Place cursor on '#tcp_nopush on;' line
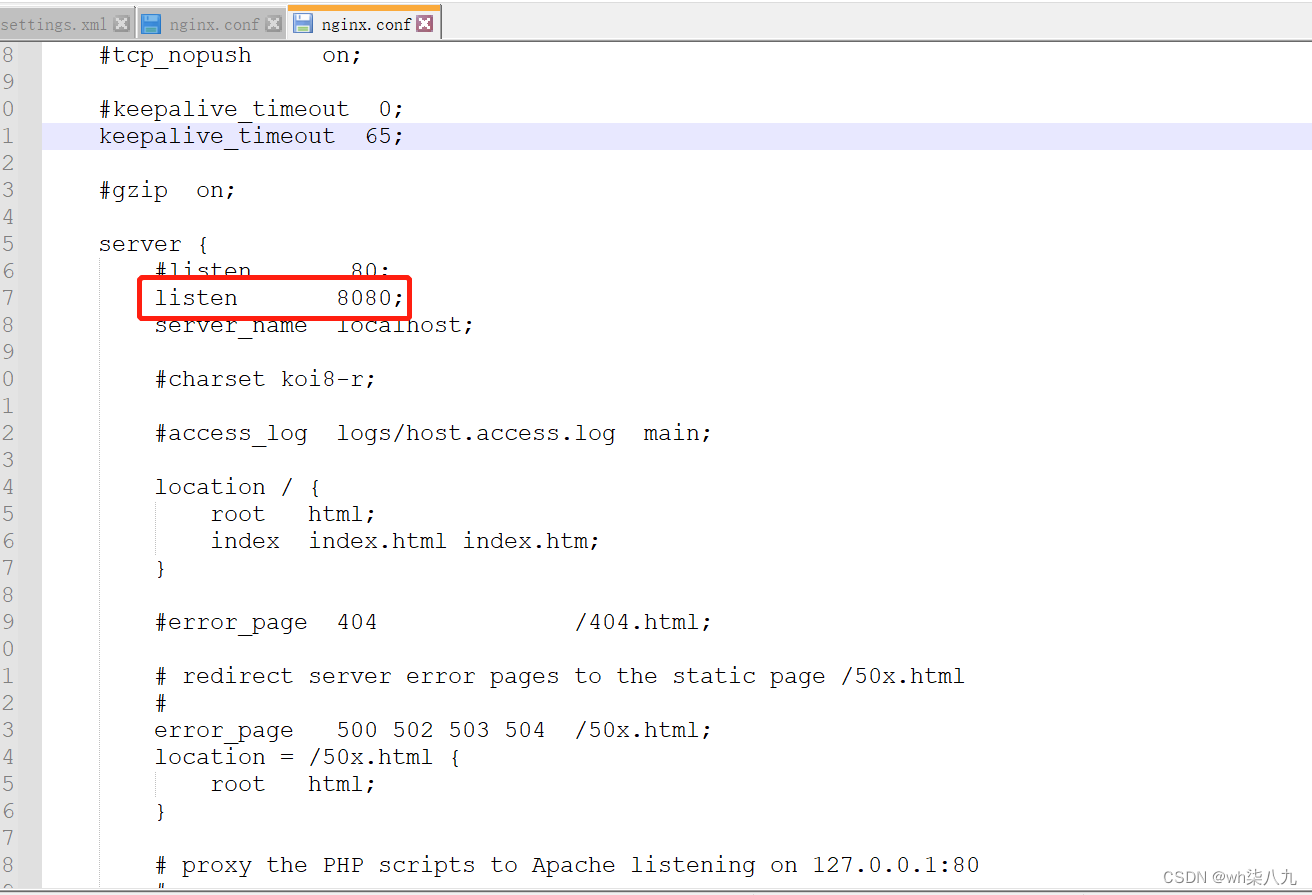 [x=230, y=56]
